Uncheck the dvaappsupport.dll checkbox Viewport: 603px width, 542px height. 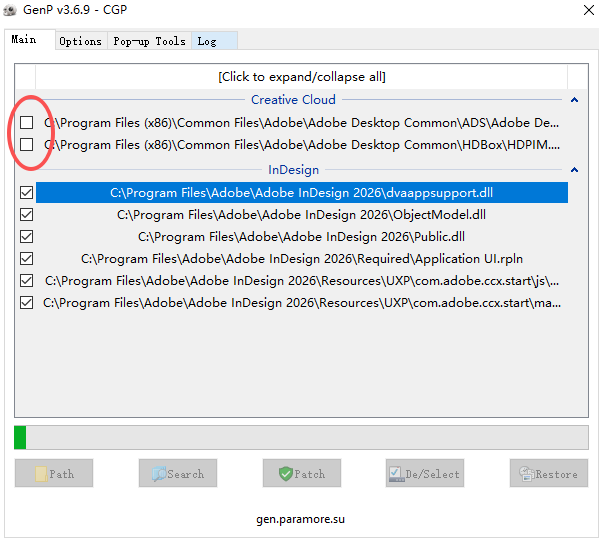(x=26, y=192)
